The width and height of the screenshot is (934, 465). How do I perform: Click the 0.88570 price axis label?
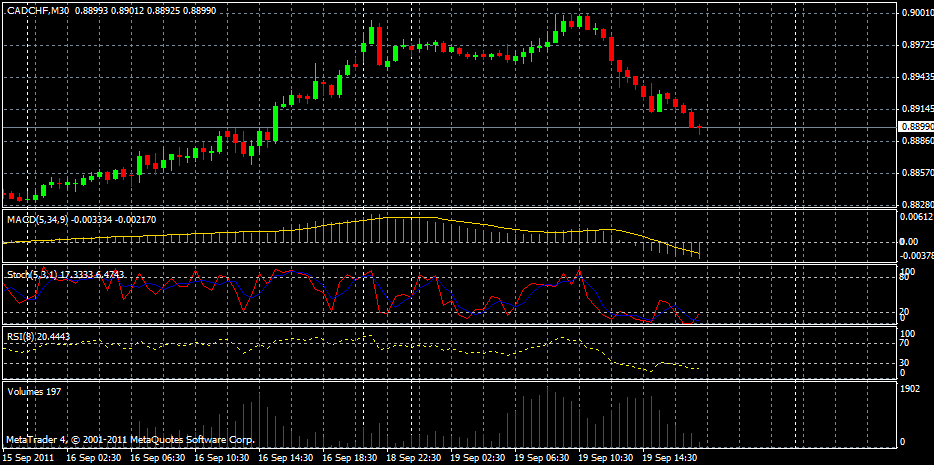pyautogui.click(x=915, y=173)
